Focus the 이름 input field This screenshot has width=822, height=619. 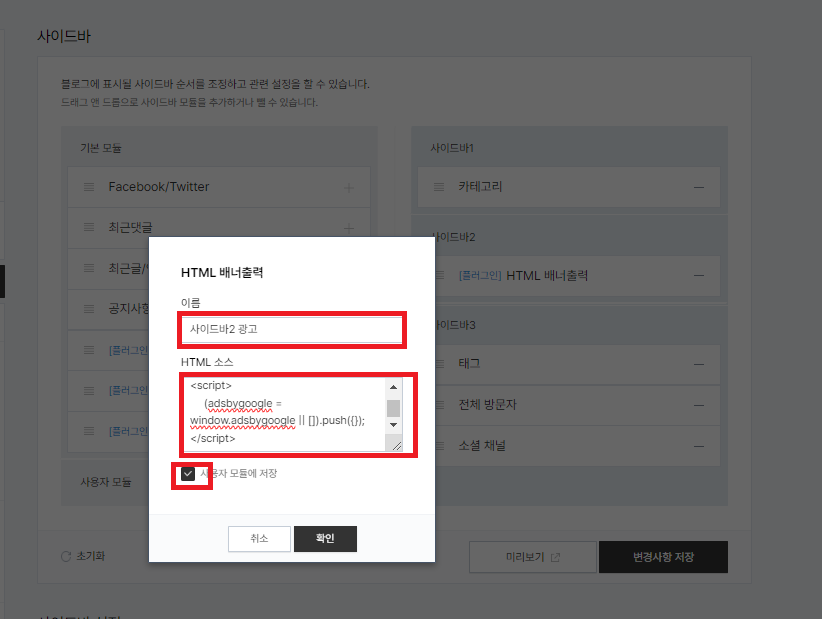point(291,329)
